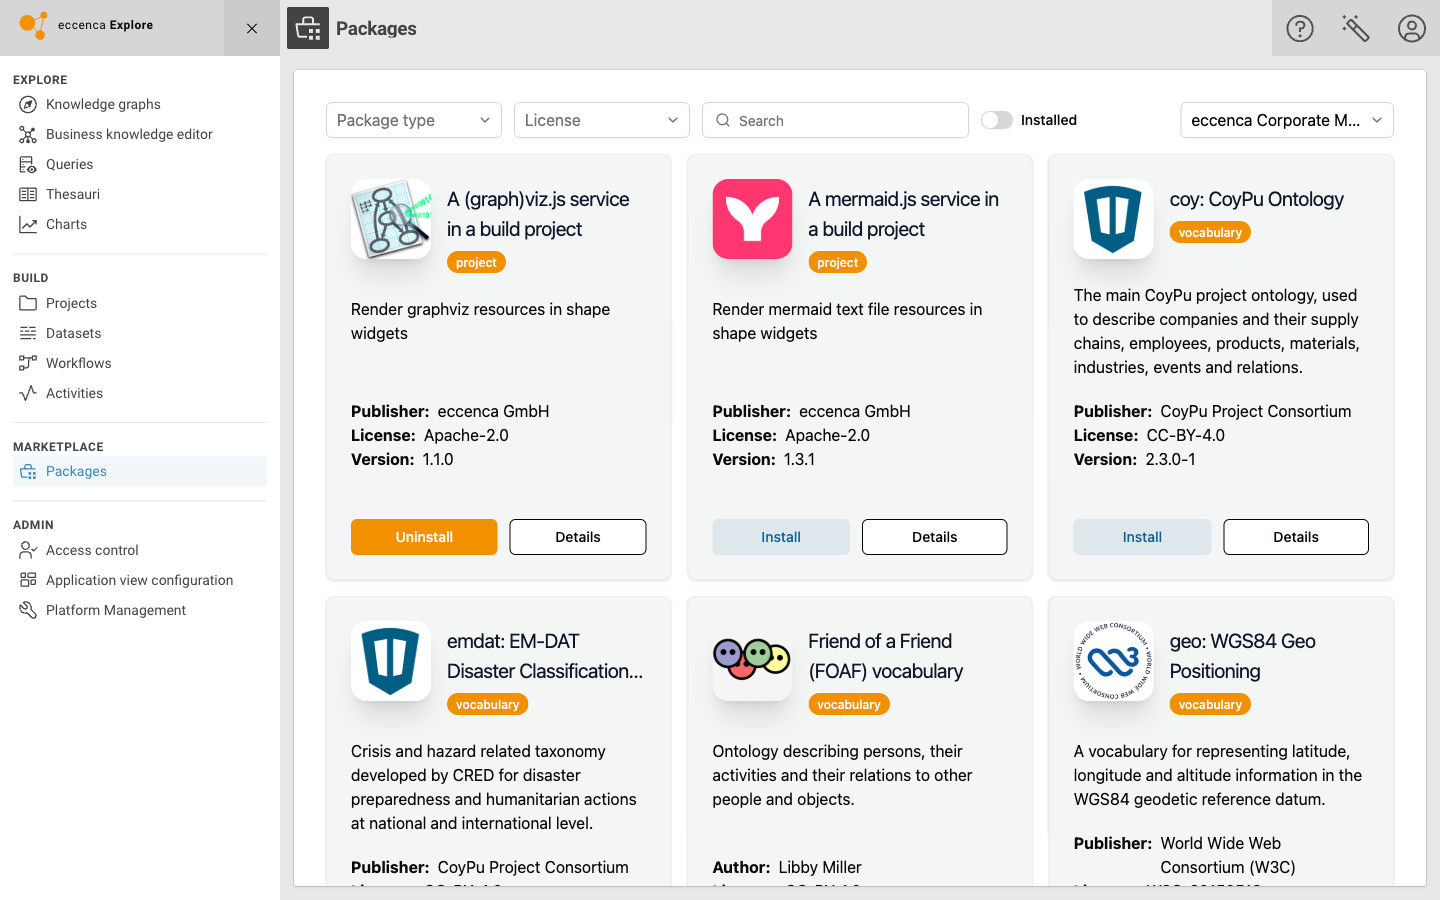Click the W3C logo on geo package
1440x900 pixels.
tap(1113, 661)
